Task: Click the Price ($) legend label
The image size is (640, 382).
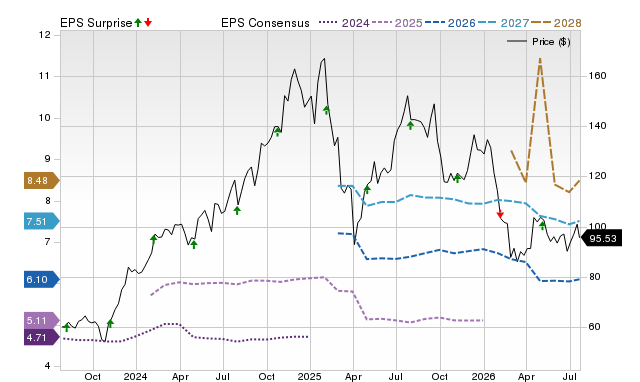Action: coord(551,42)
